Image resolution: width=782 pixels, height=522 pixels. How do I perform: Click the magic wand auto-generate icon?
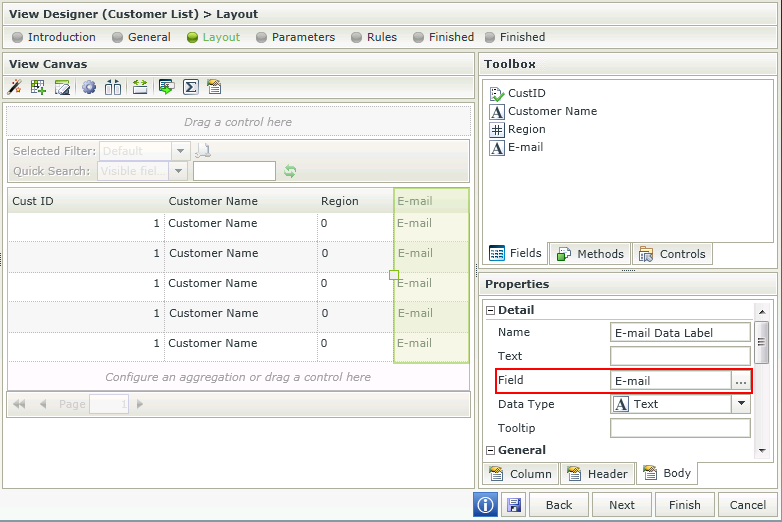click(x=14, y=87)
